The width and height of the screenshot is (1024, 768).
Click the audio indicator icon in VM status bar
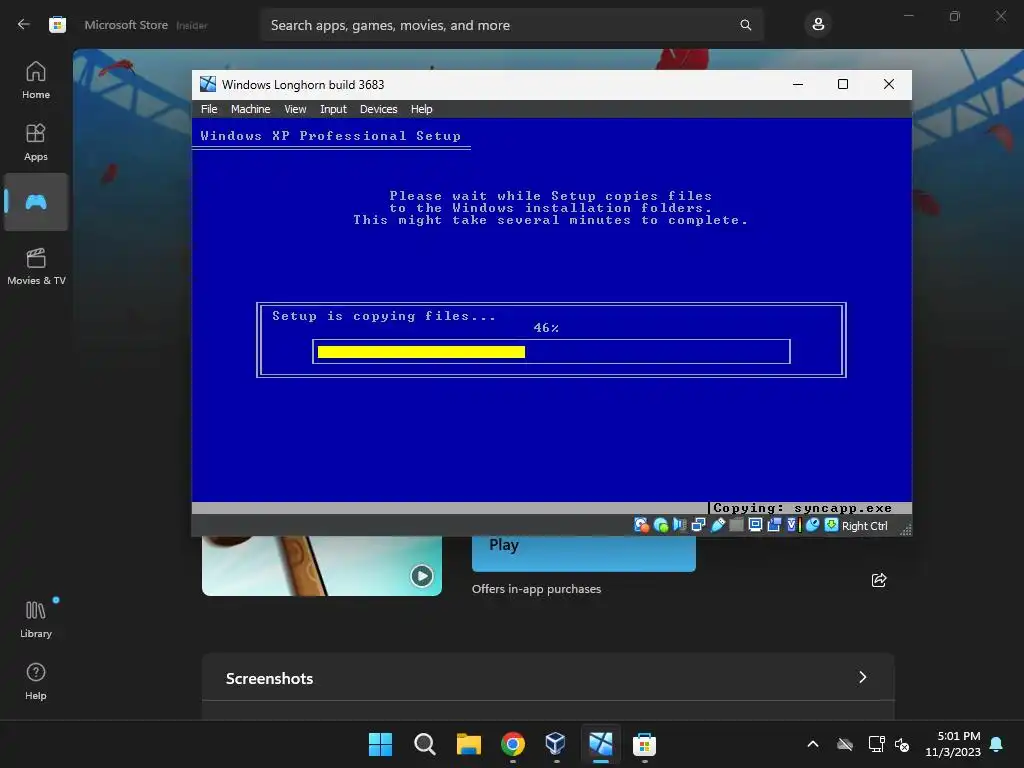pos(679,525)
